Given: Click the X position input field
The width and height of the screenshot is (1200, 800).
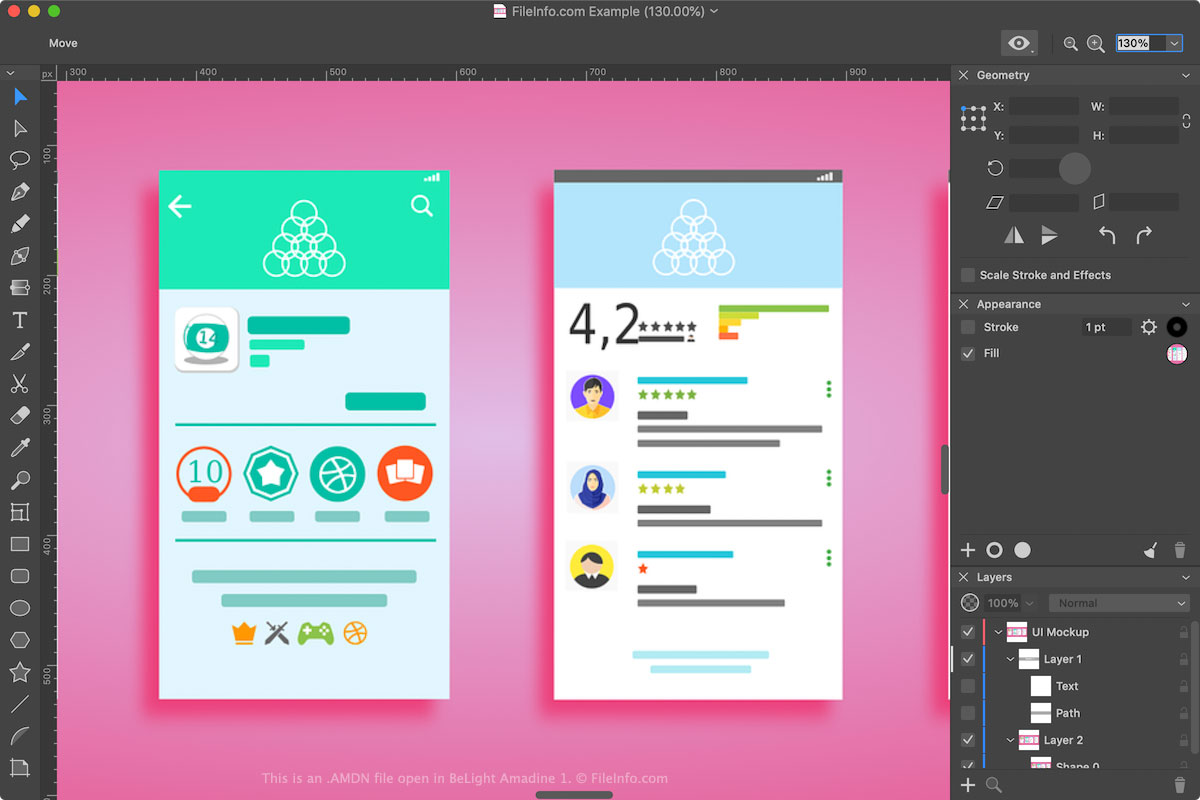Looking at the screenshot, I should pyautogui.click(x=1044, y=106).
